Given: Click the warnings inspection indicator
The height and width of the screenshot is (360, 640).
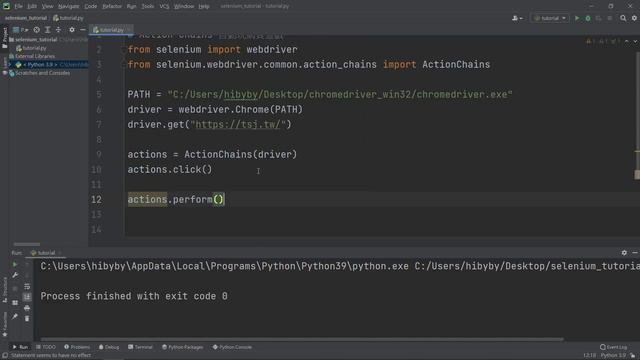Looking at the screenshot, I should (604, 41).
